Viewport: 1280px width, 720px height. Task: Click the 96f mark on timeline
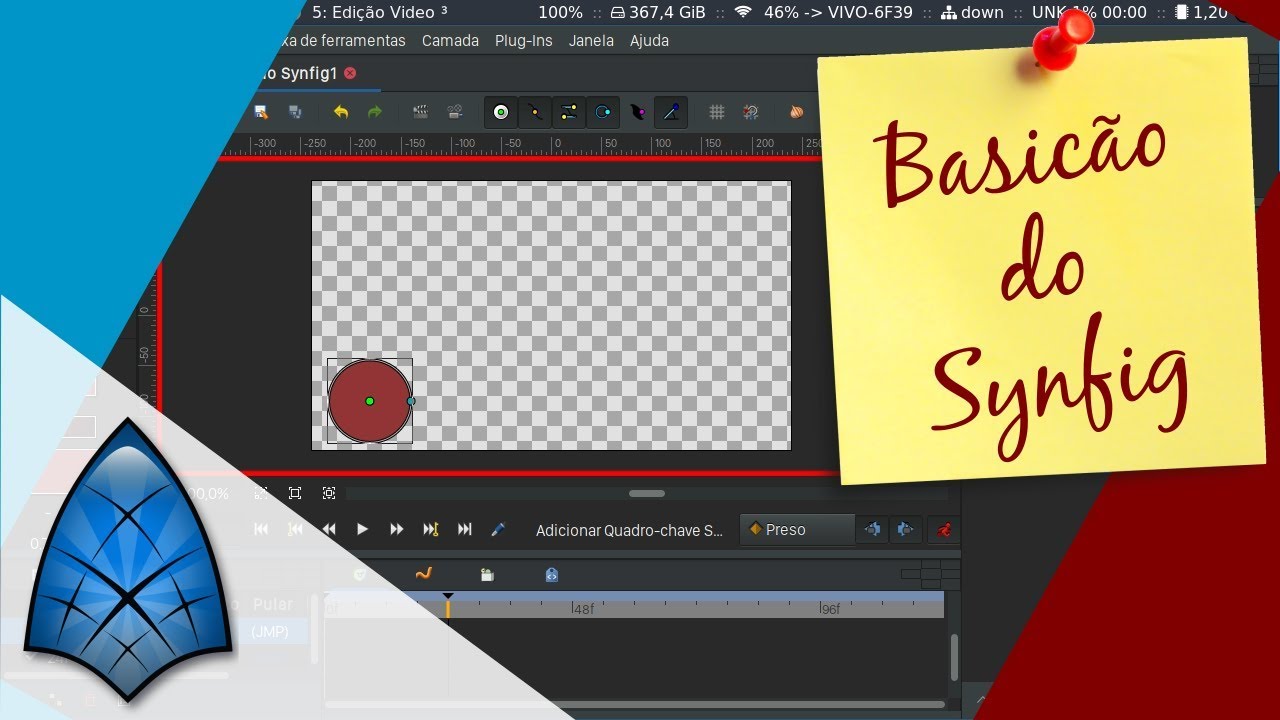[x=831, y=608]
